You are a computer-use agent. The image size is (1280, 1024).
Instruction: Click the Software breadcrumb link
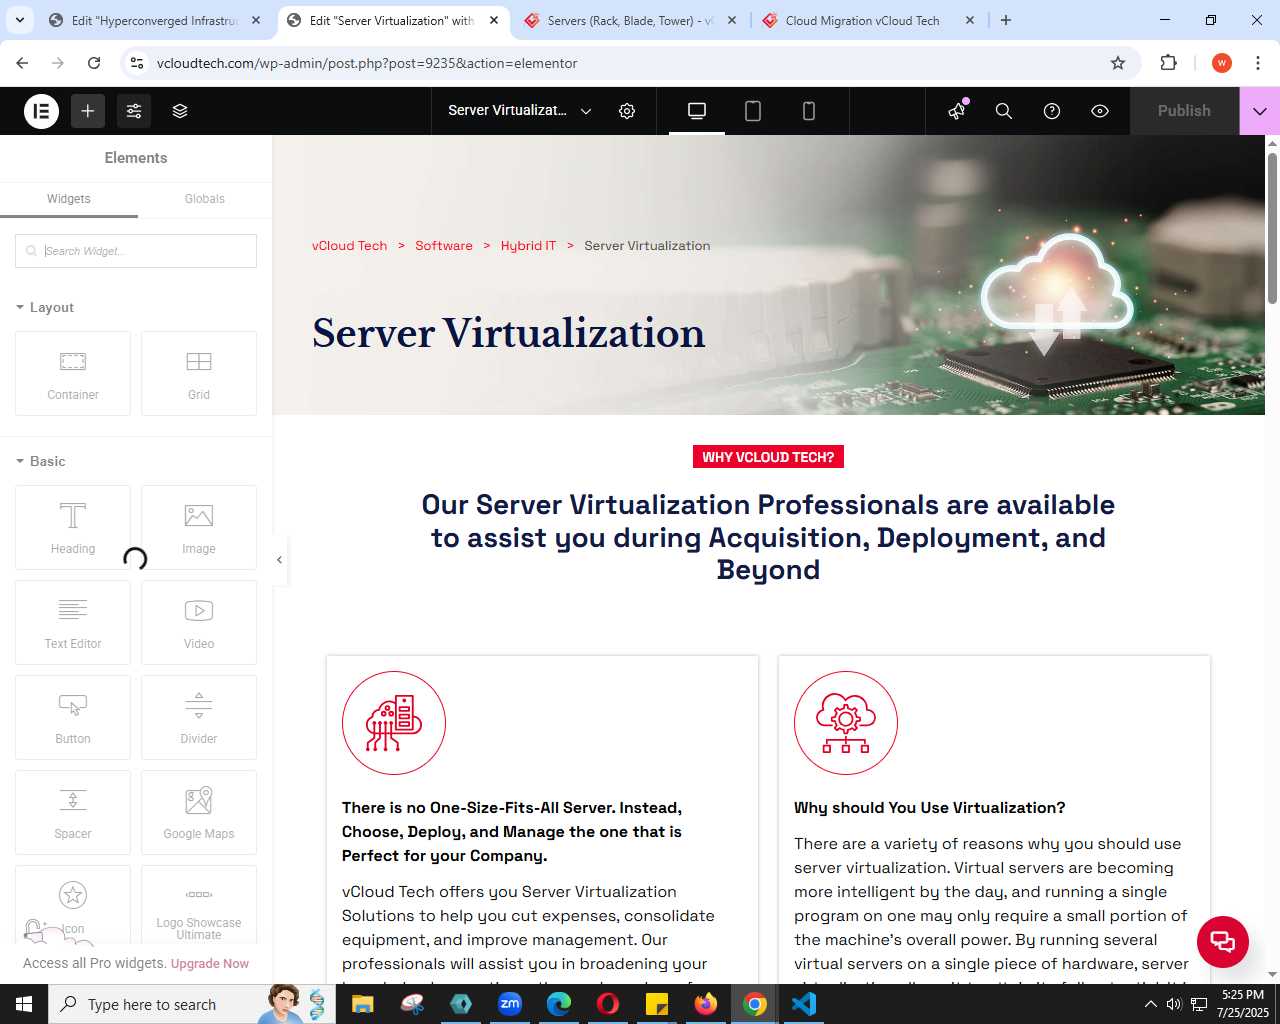(x=444, y=246)
